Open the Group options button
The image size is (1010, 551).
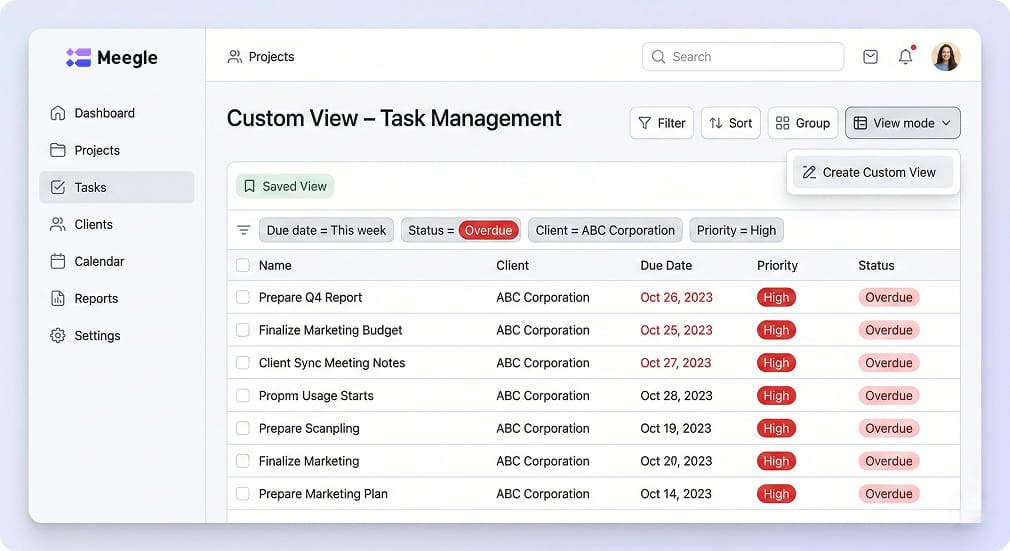tap(802, 123)
